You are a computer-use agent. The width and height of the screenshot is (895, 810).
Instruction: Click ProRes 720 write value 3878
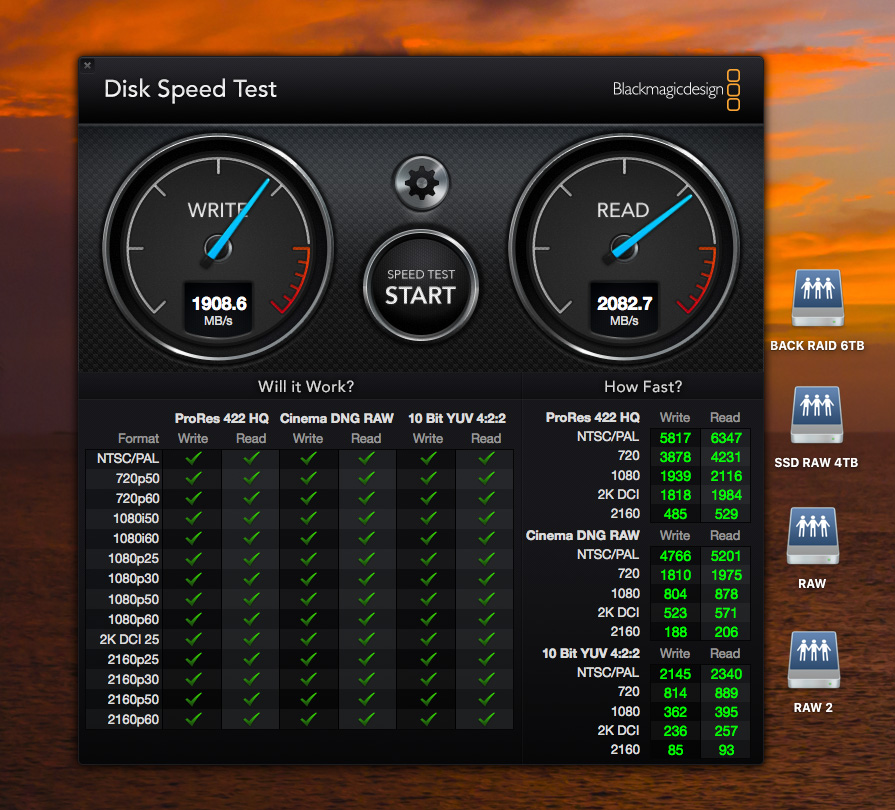(x=675, y=457)
